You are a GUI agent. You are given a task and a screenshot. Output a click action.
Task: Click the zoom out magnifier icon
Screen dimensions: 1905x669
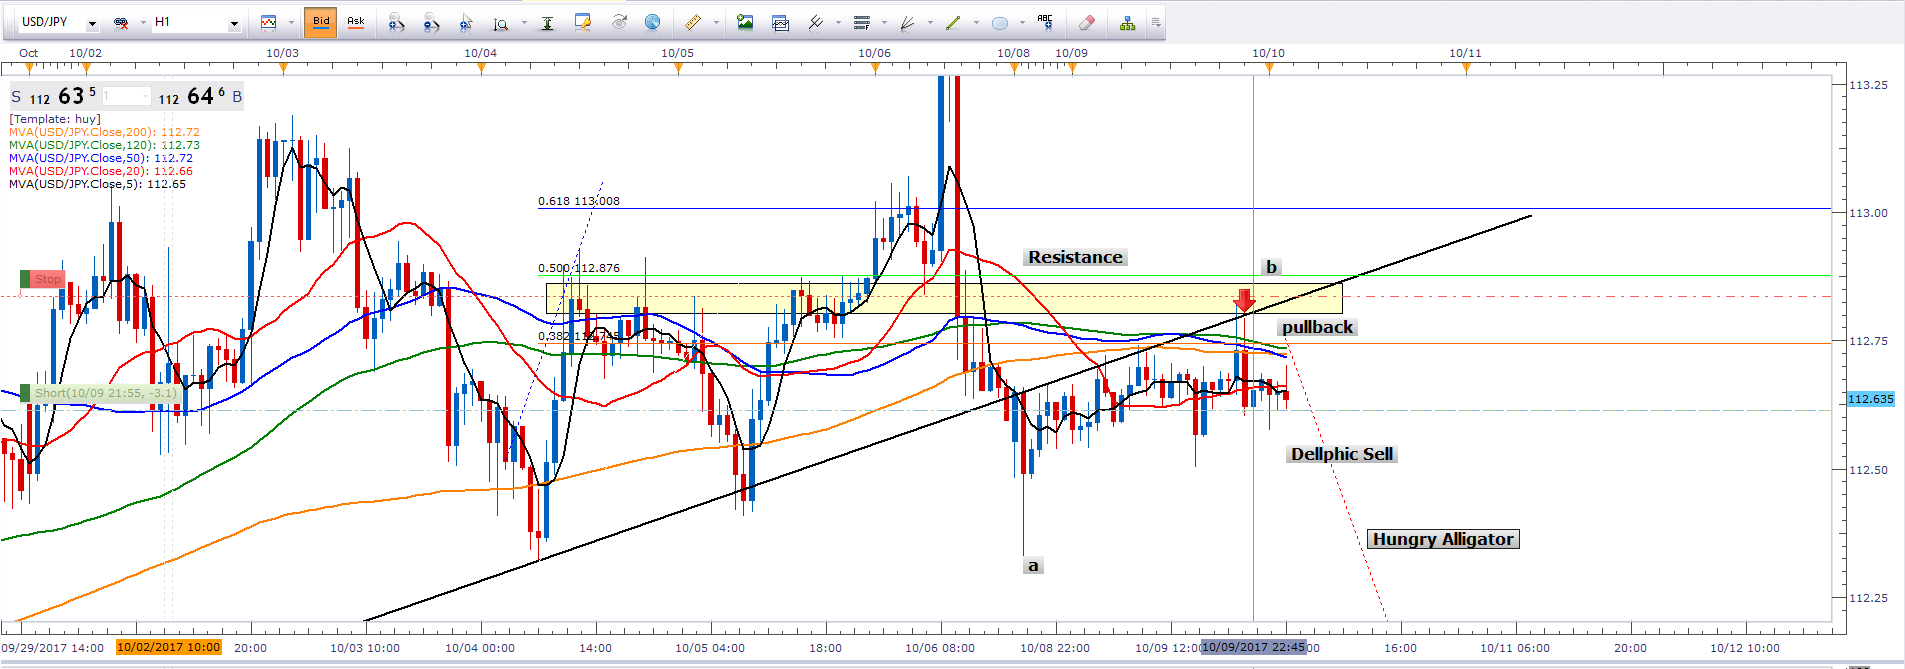pos(431,22)
